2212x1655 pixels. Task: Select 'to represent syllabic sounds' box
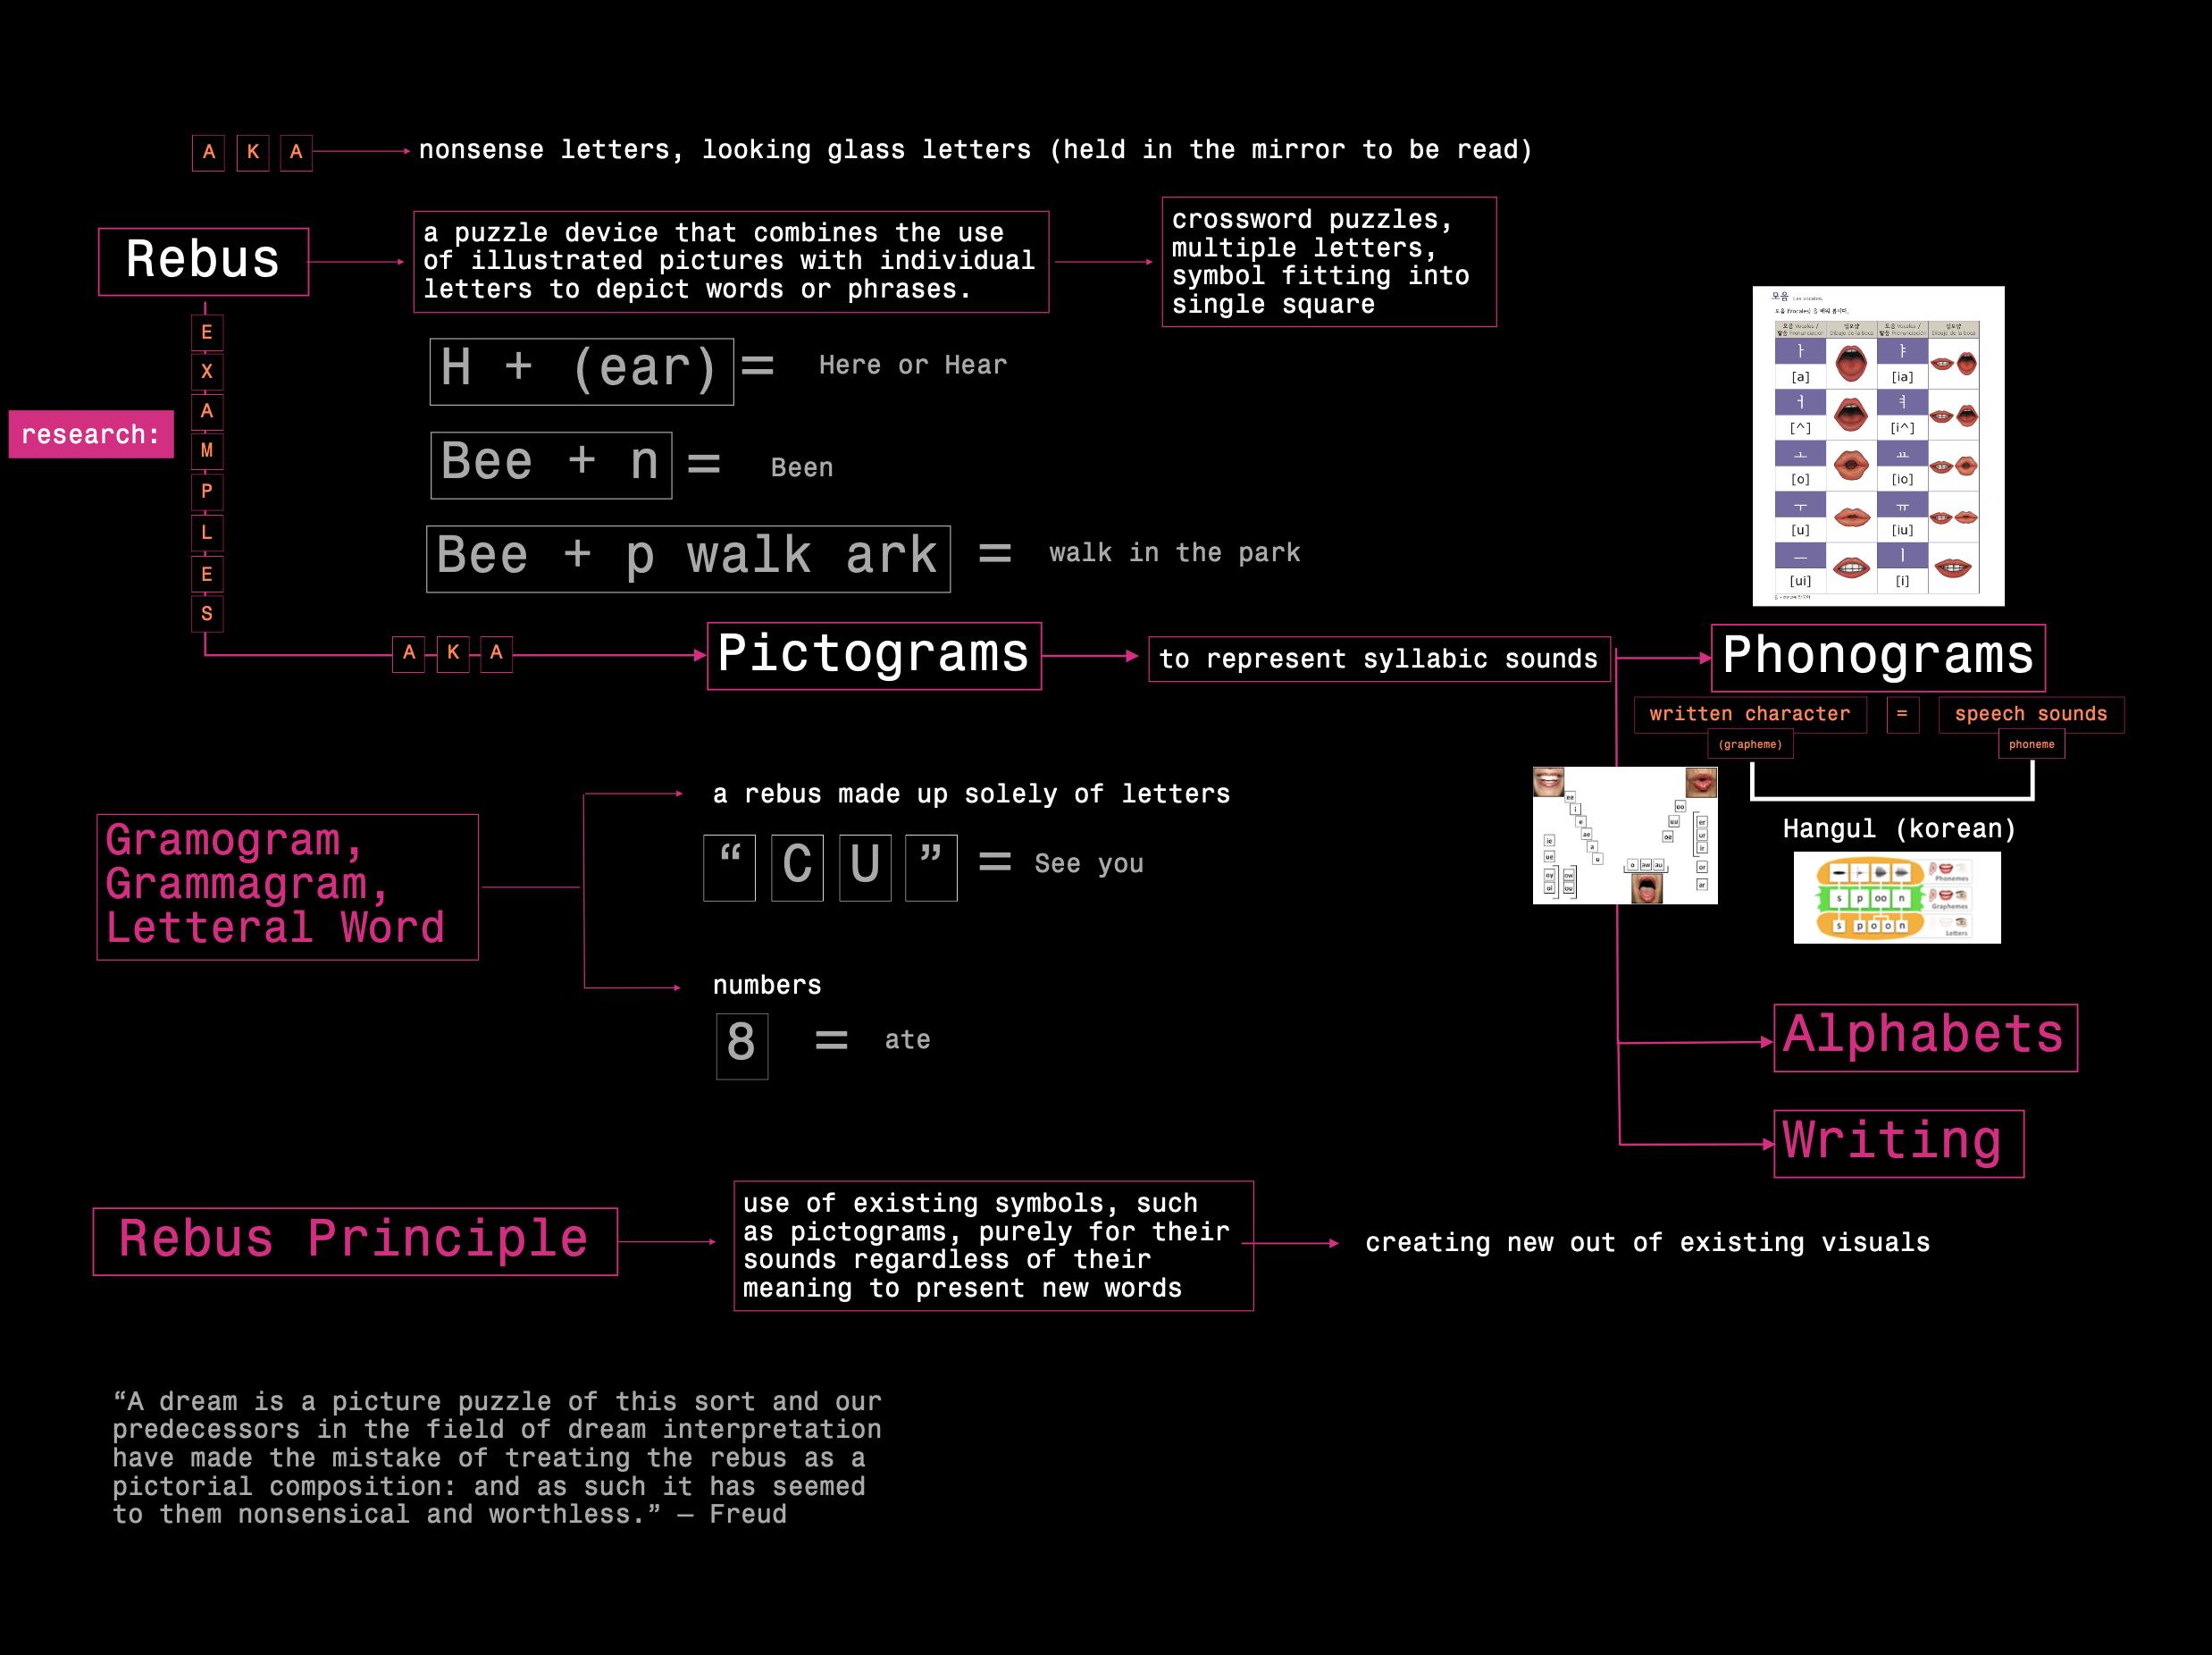1379,659
